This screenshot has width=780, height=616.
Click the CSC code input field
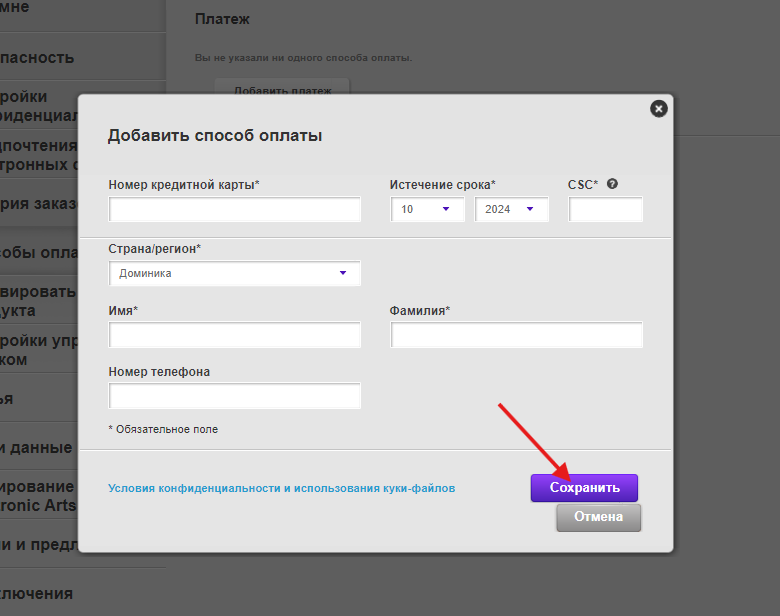click(x=605, y=209)
